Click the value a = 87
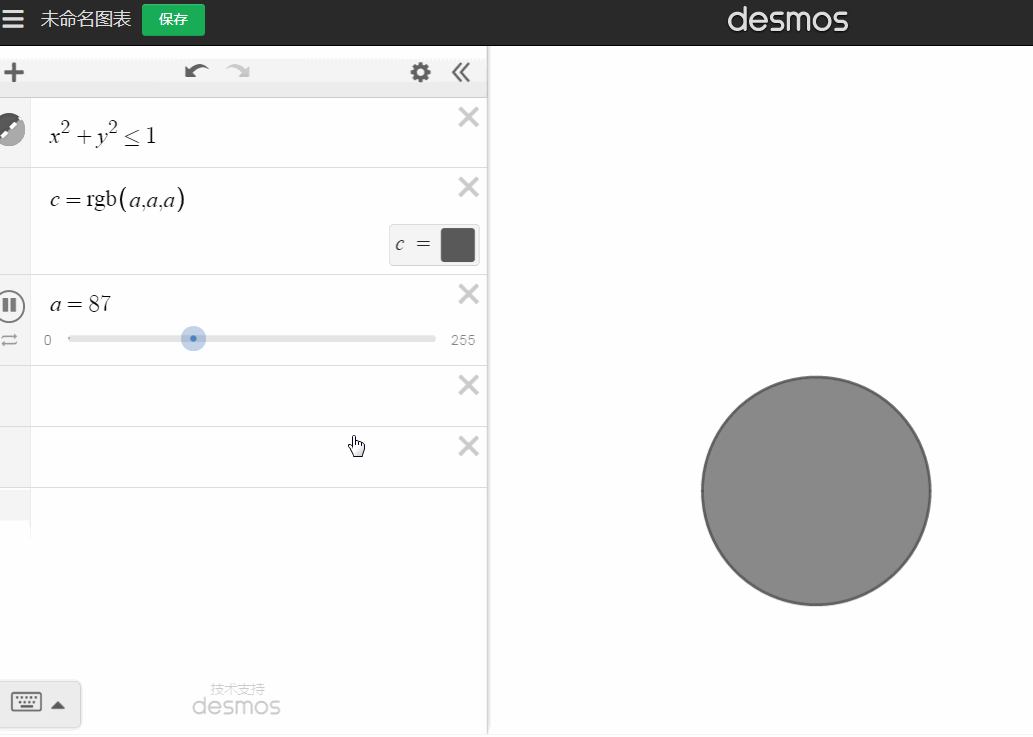This screenshot has height=737, width=1033. (80, 304)
